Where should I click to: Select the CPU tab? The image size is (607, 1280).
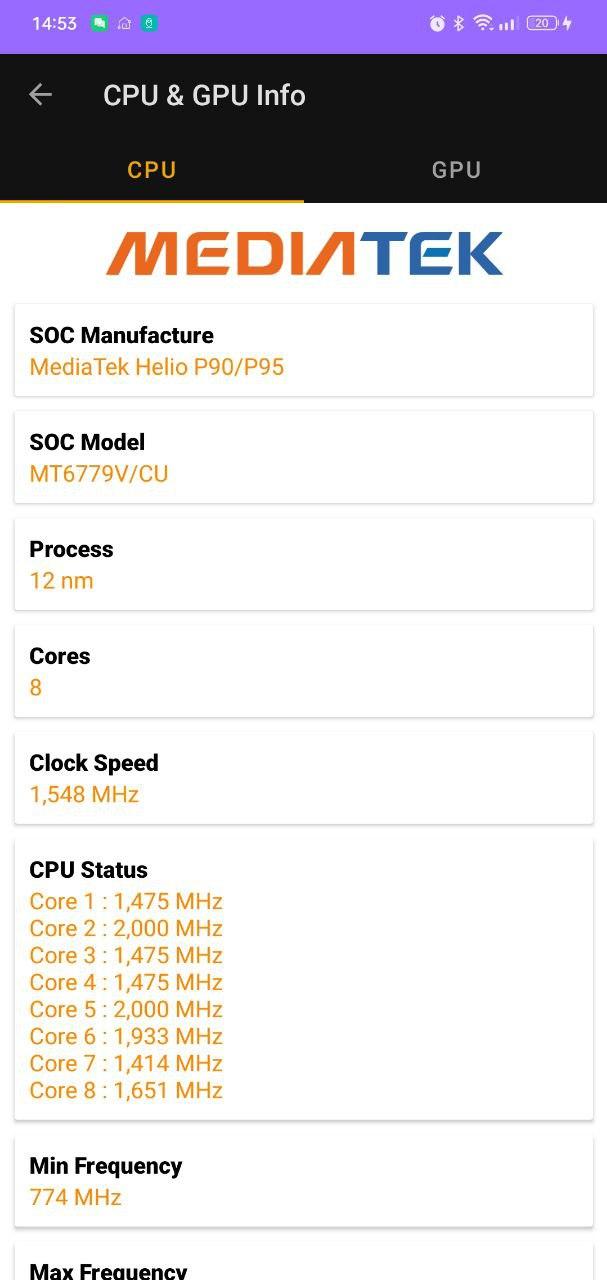click(x=152, y=170)
